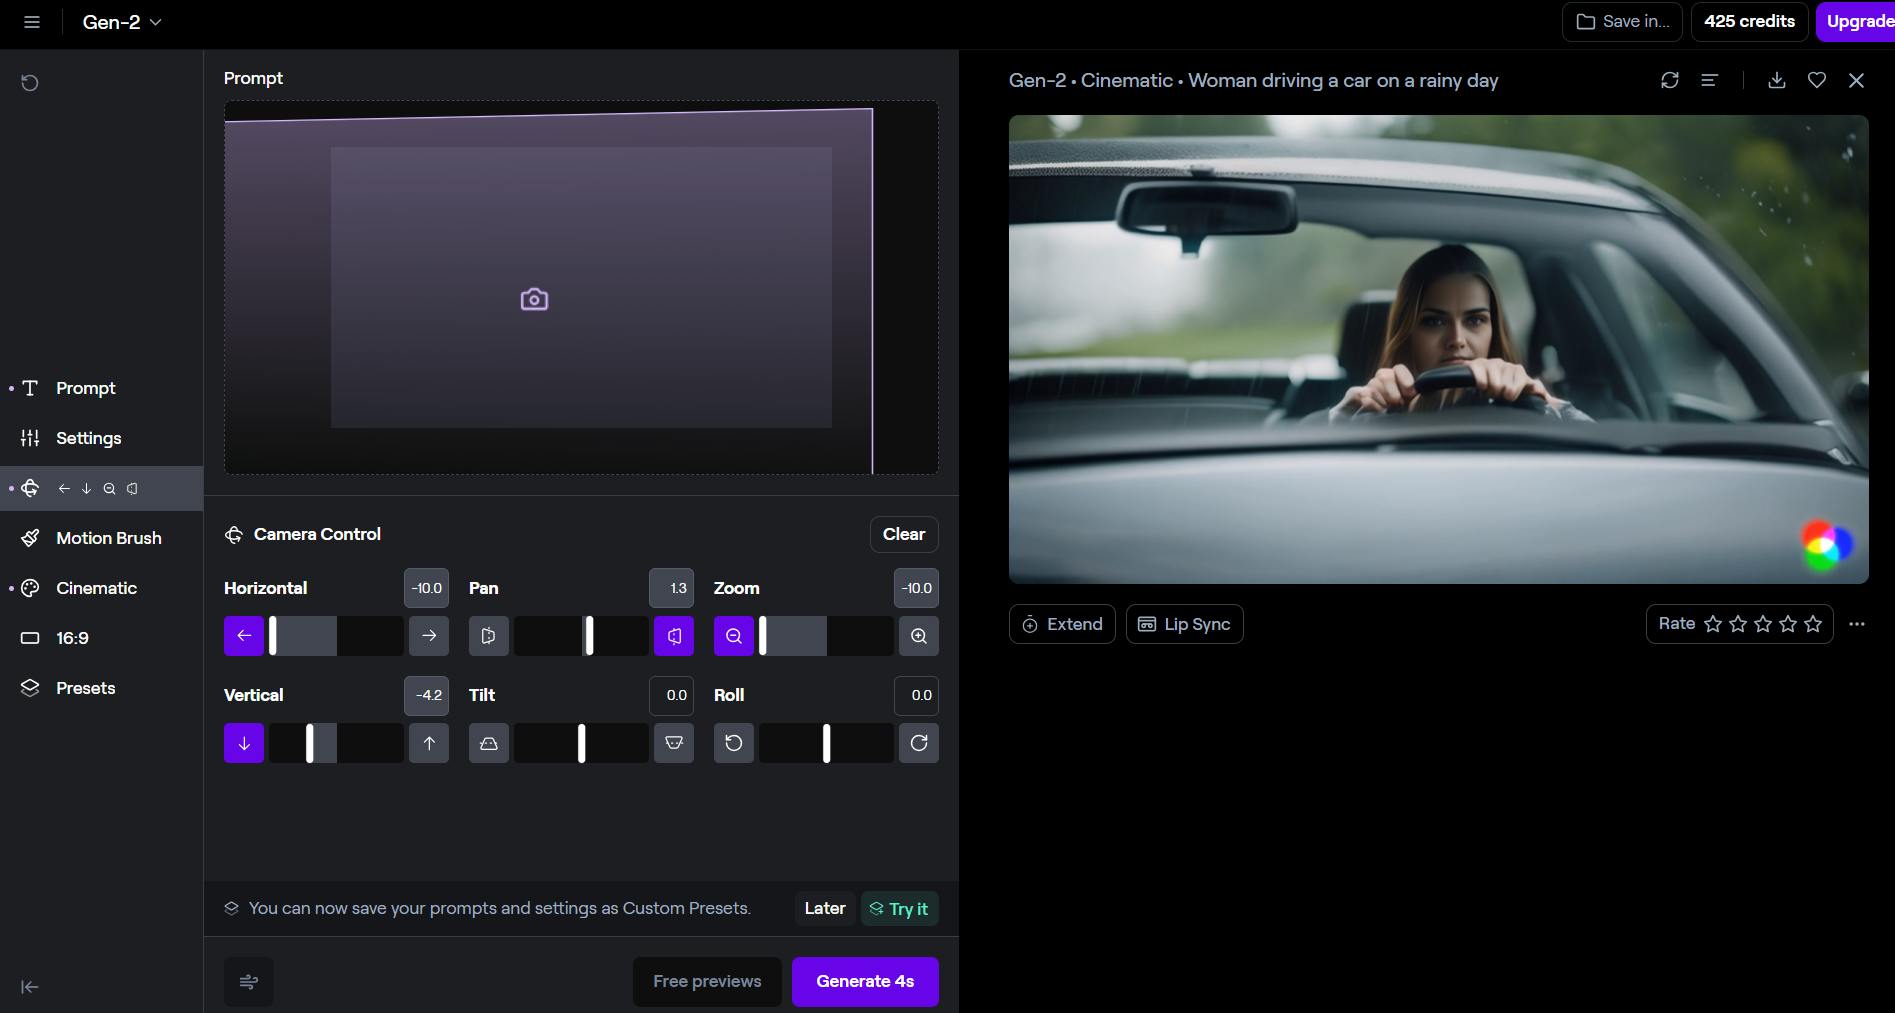Click the Generate 4s button

864,981
